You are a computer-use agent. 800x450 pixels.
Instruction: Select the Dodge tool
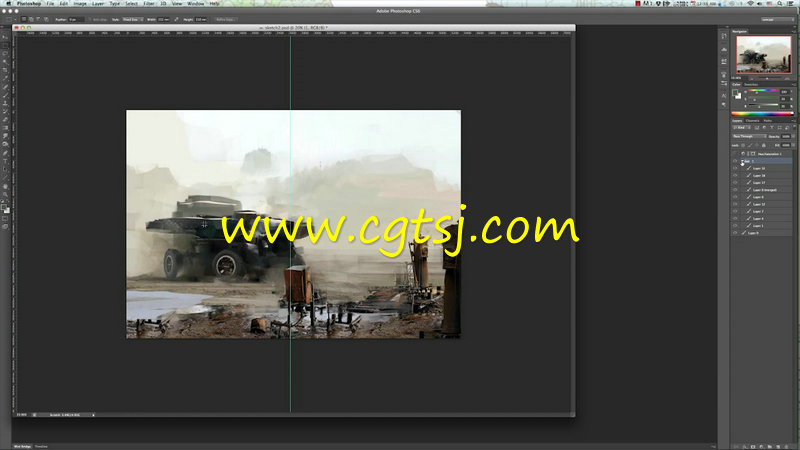coord(5,144)
